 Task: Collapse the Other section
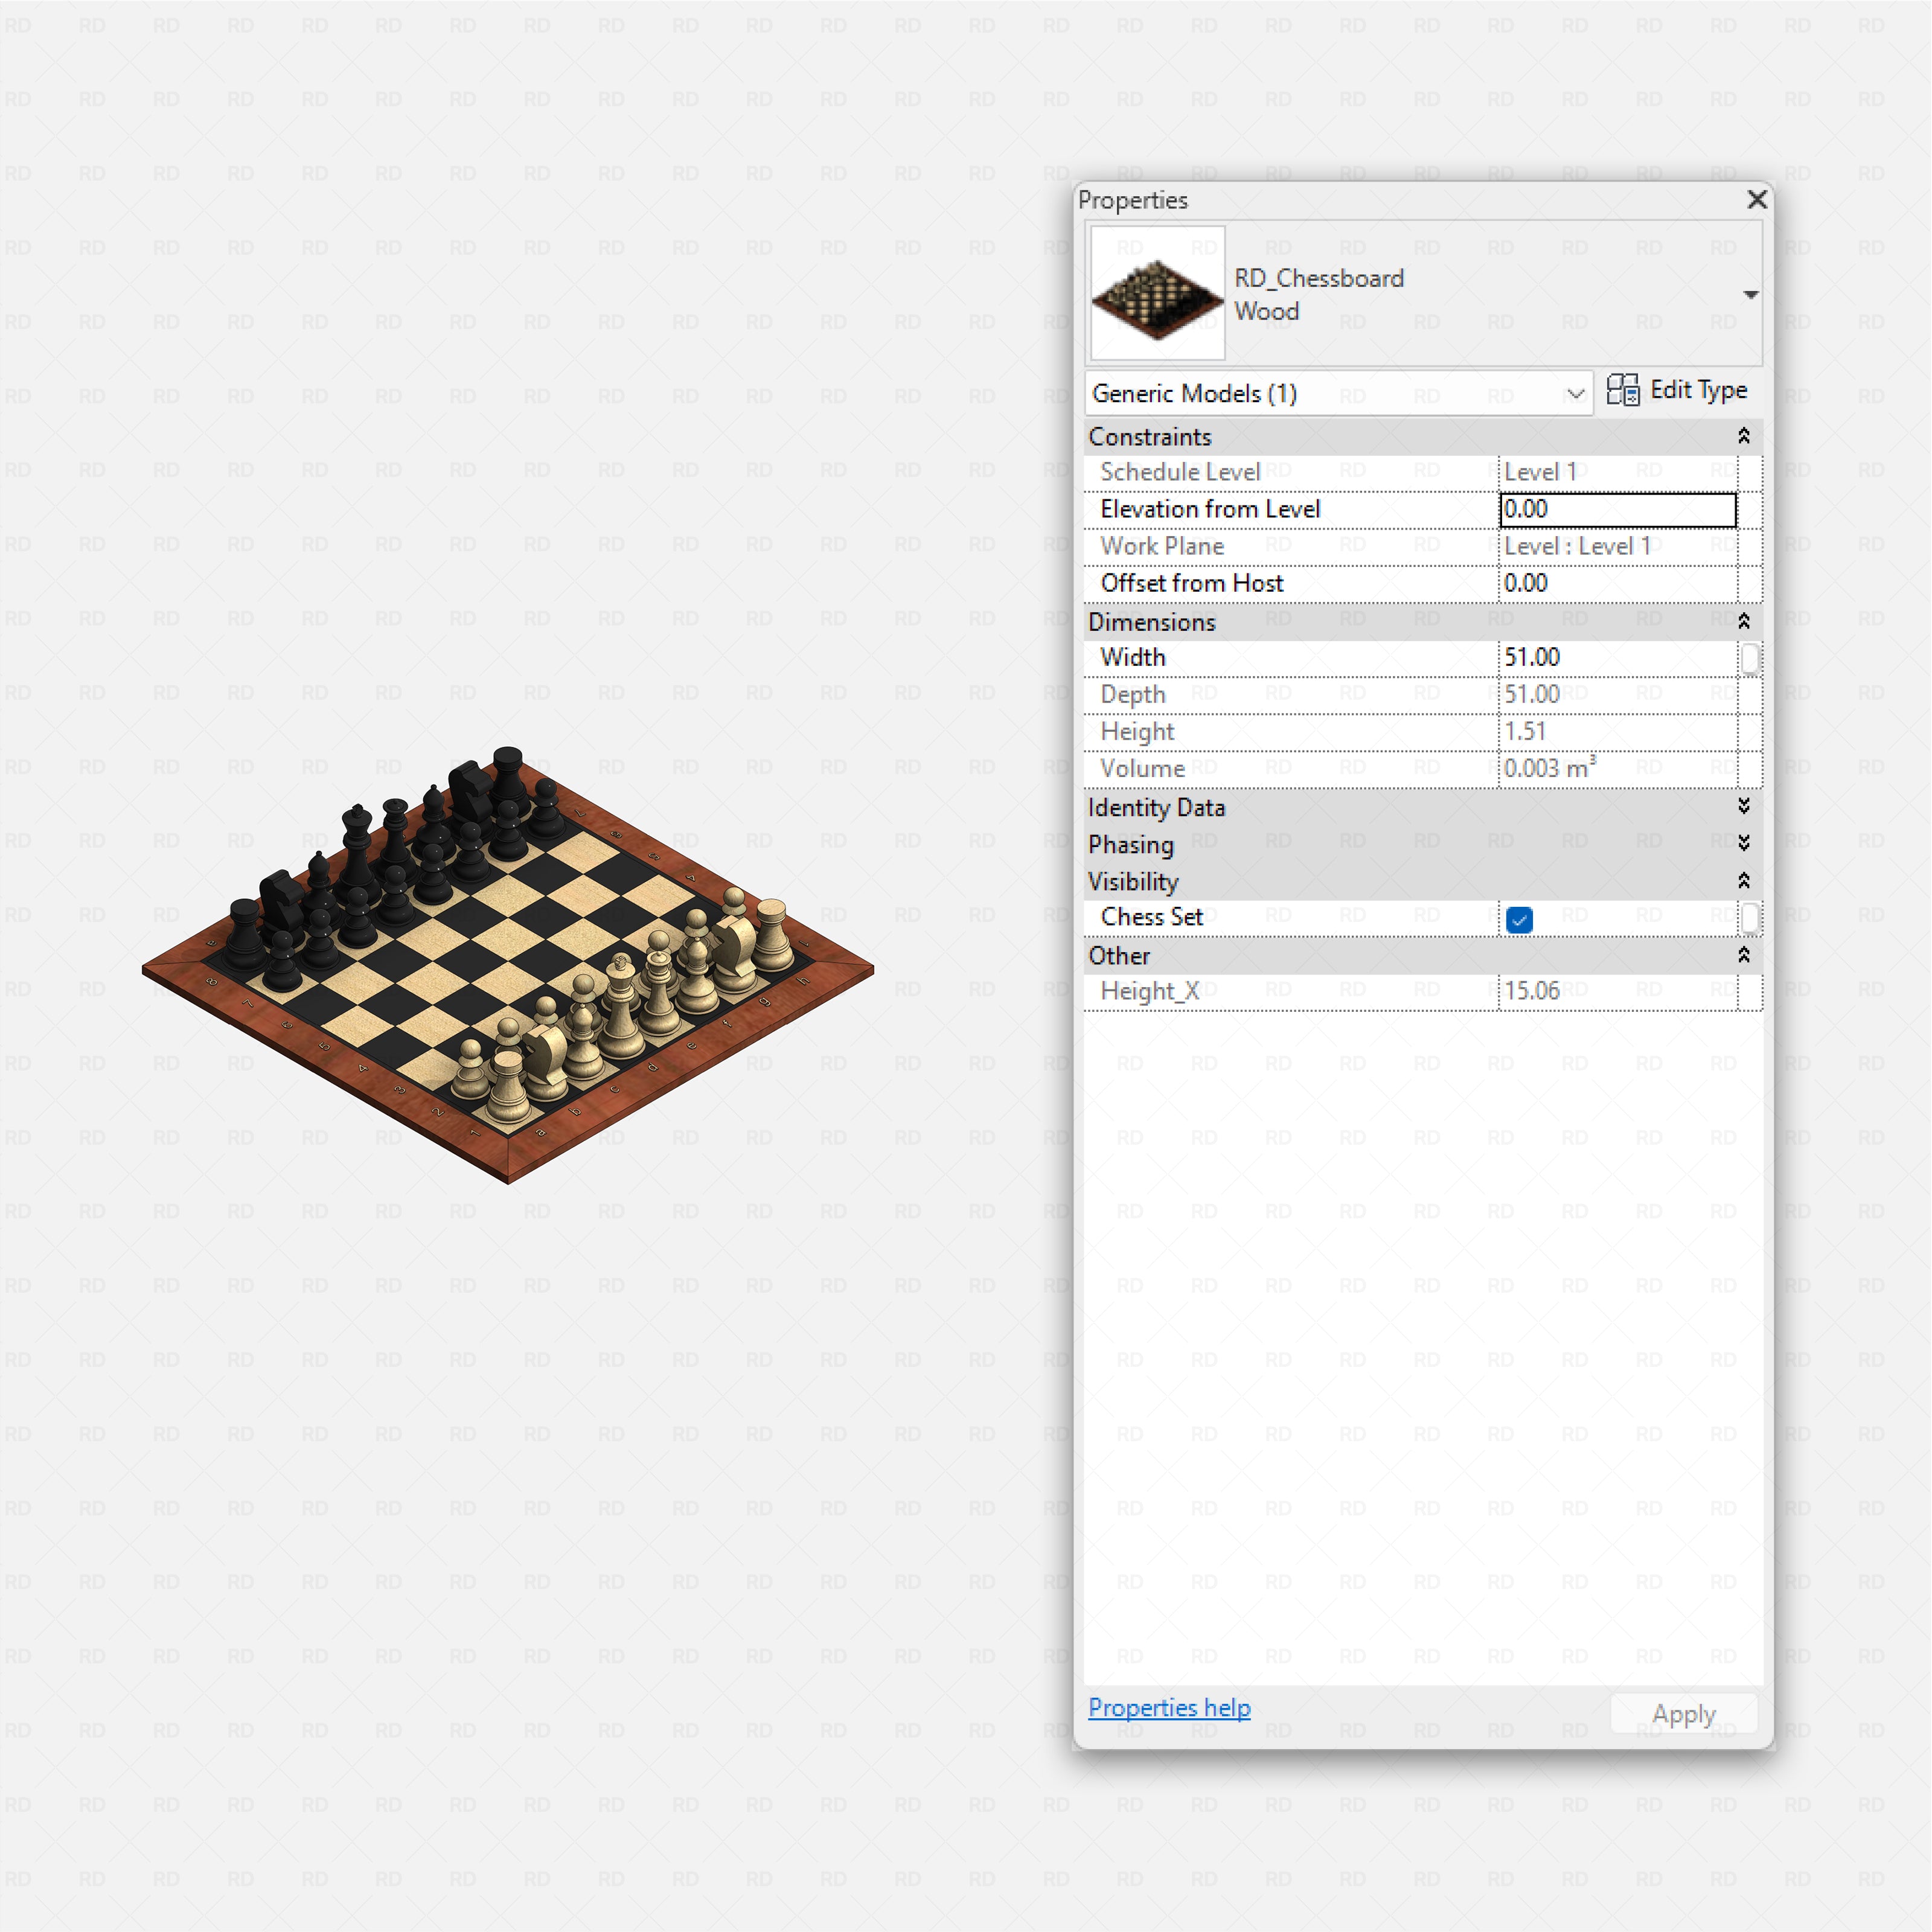[1744, 955]
